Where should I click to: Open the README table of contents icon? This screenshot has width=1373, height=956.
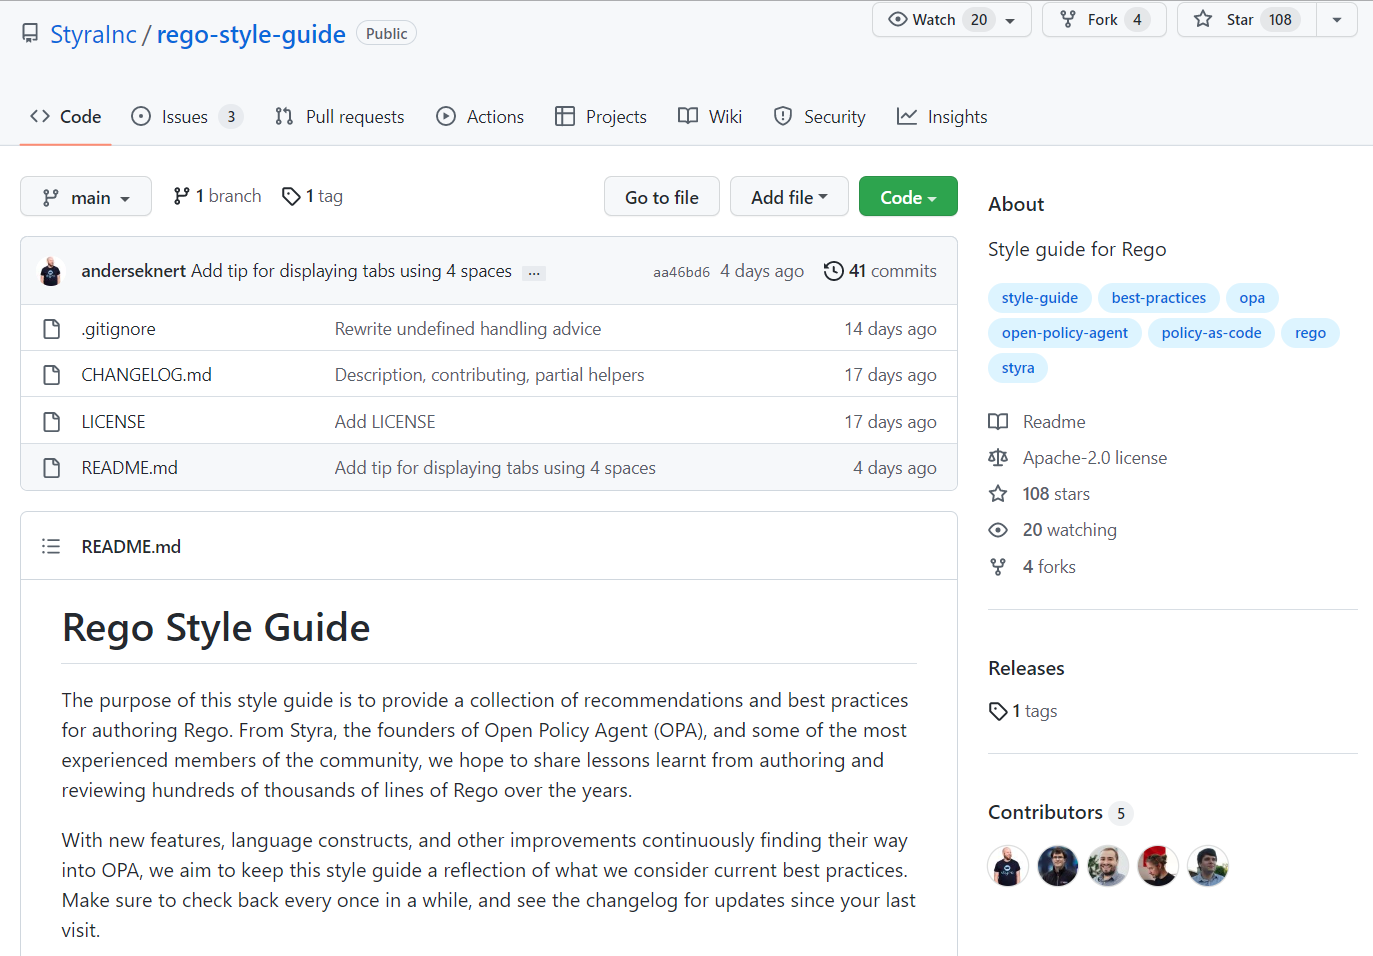point(51,546)
